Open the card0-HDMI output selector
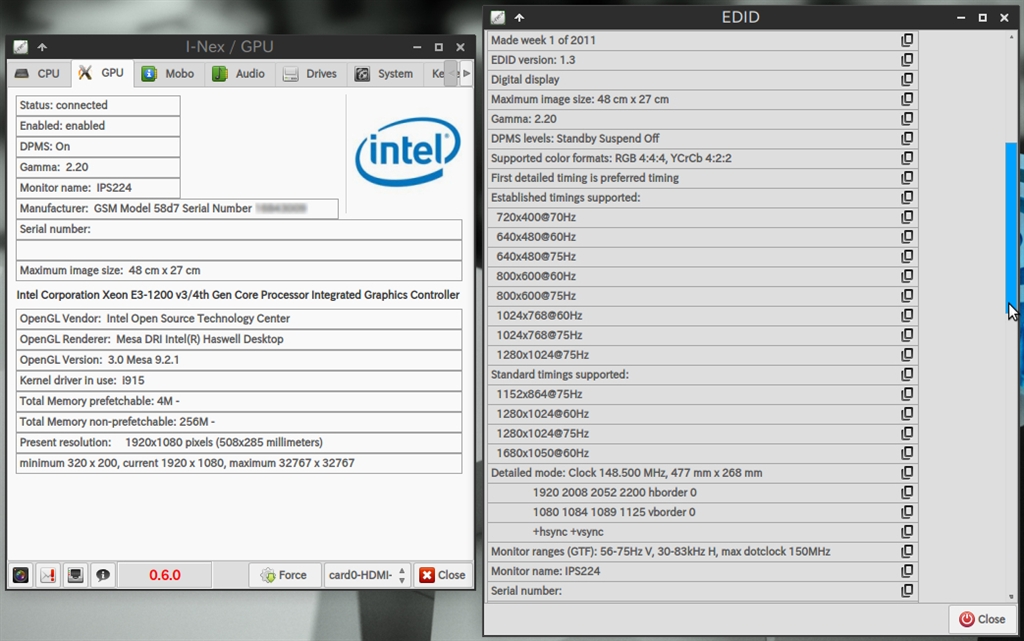 [x=367, y=575]
